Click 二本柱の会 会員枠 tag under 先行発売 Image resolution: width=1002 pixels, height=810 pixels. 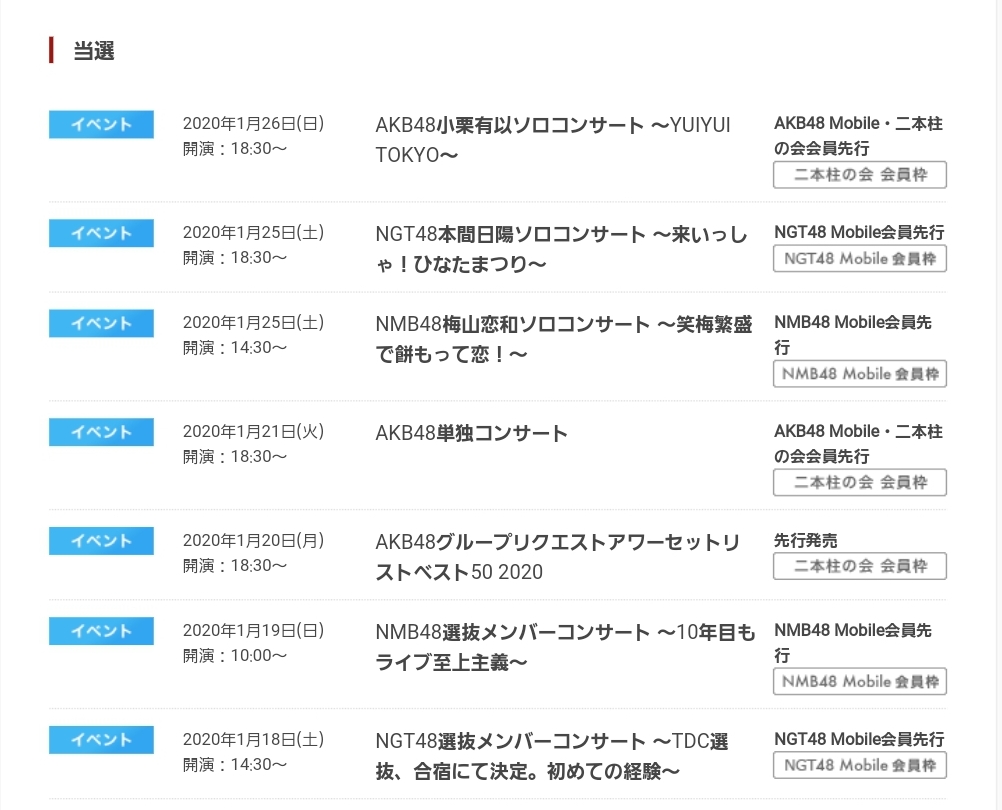click(x=859, y=566)
